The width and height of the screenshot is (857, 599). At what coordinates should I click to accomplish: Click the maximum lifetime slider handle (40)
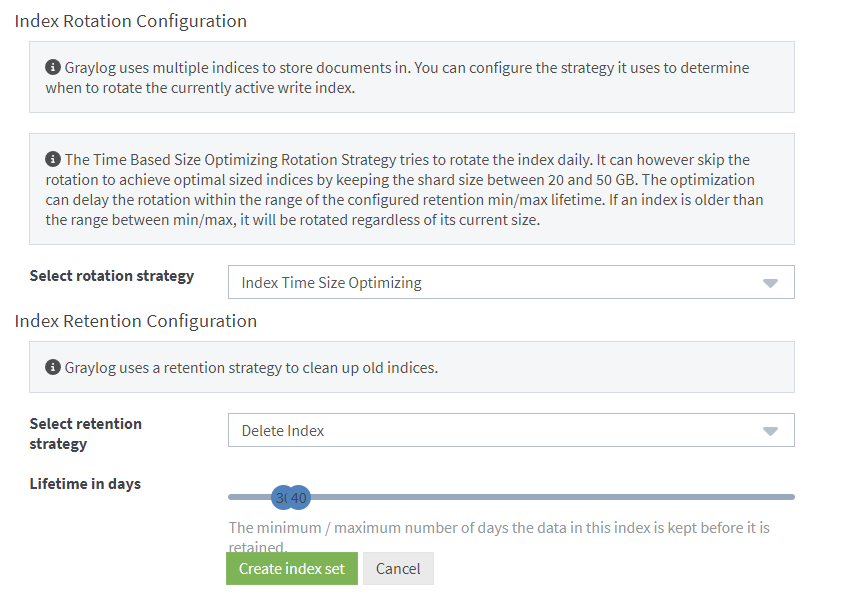coord(300,497)
